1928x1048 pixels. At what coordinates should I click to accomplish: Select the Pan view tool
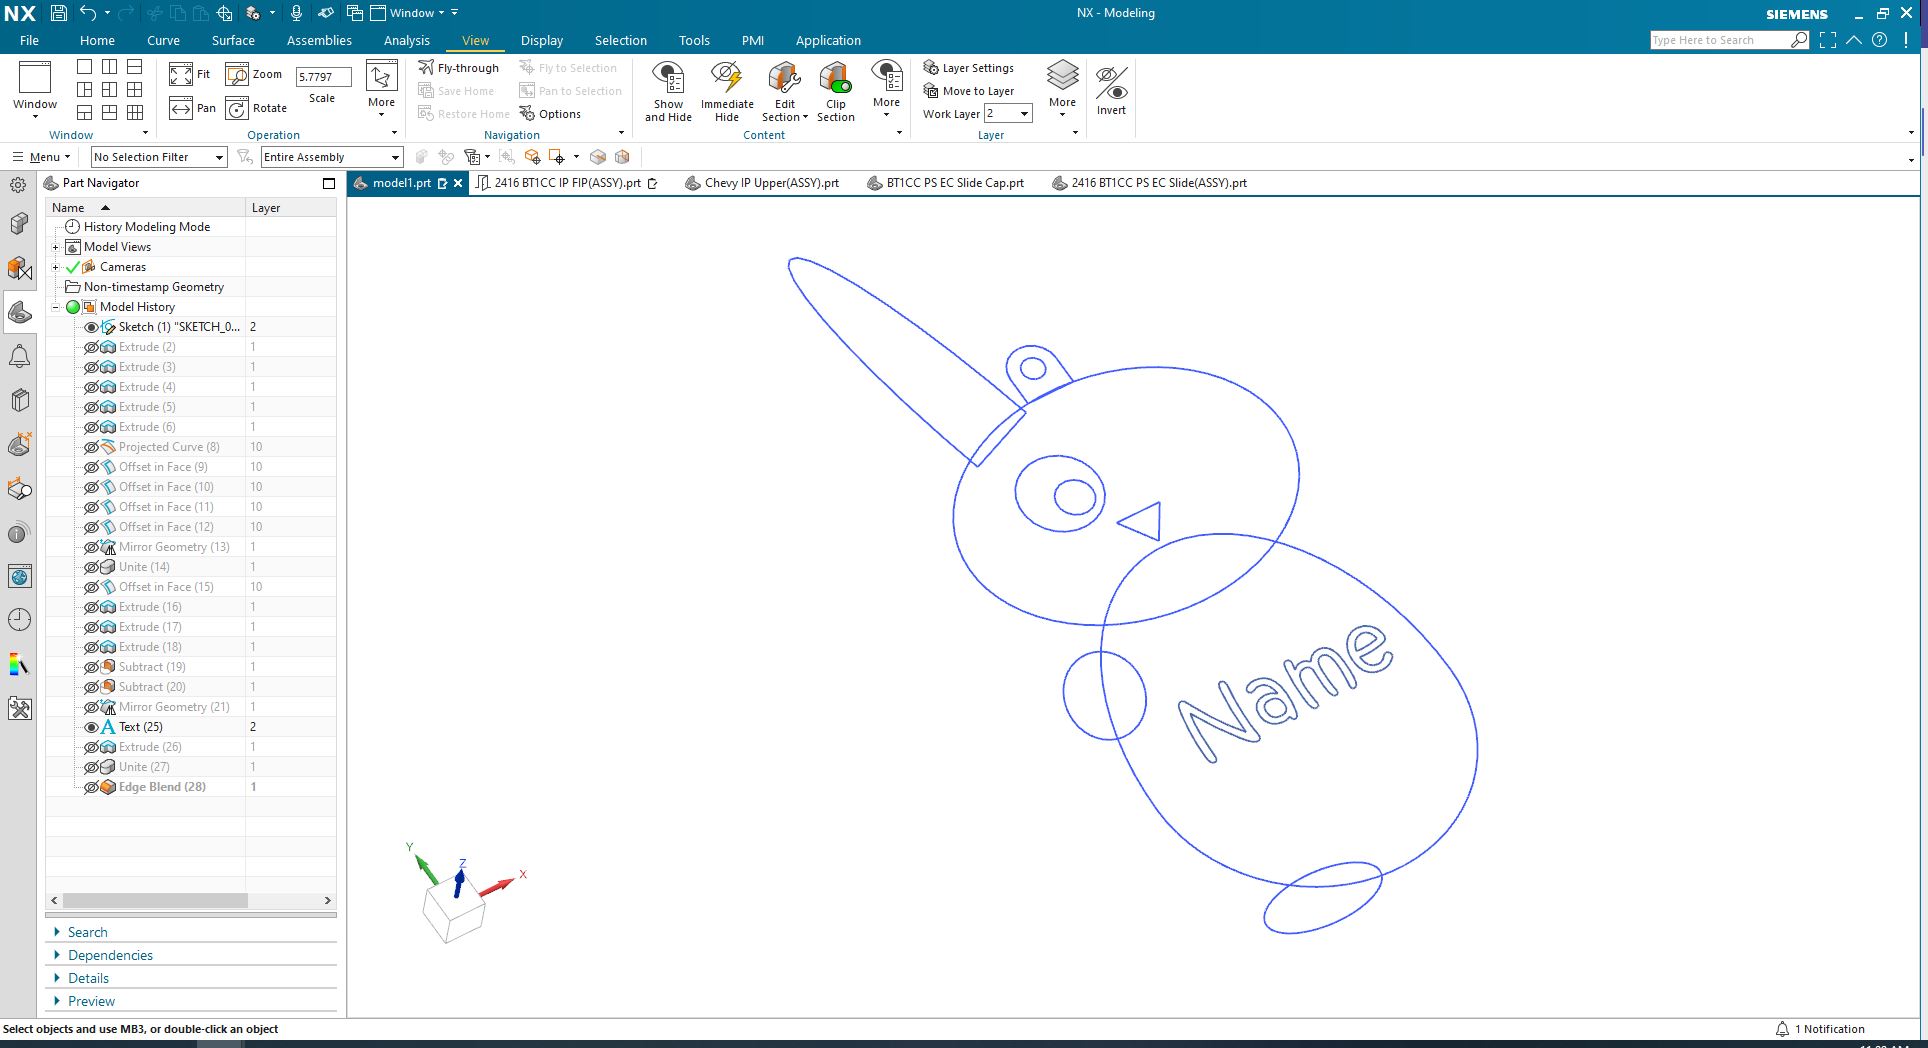tap(181, 109)
